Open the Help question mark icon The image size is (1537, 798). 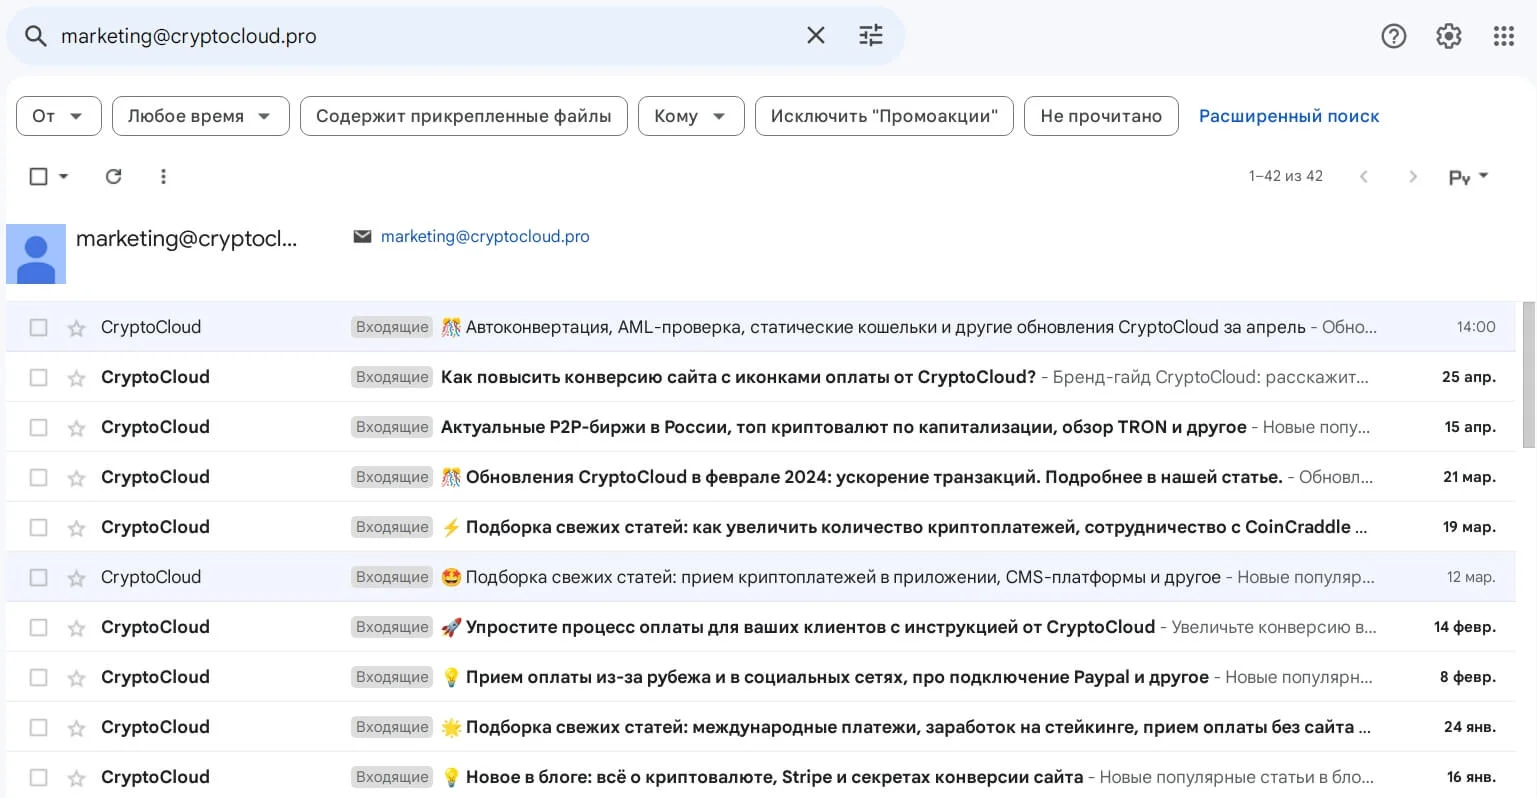click(x=1393, y=36)
